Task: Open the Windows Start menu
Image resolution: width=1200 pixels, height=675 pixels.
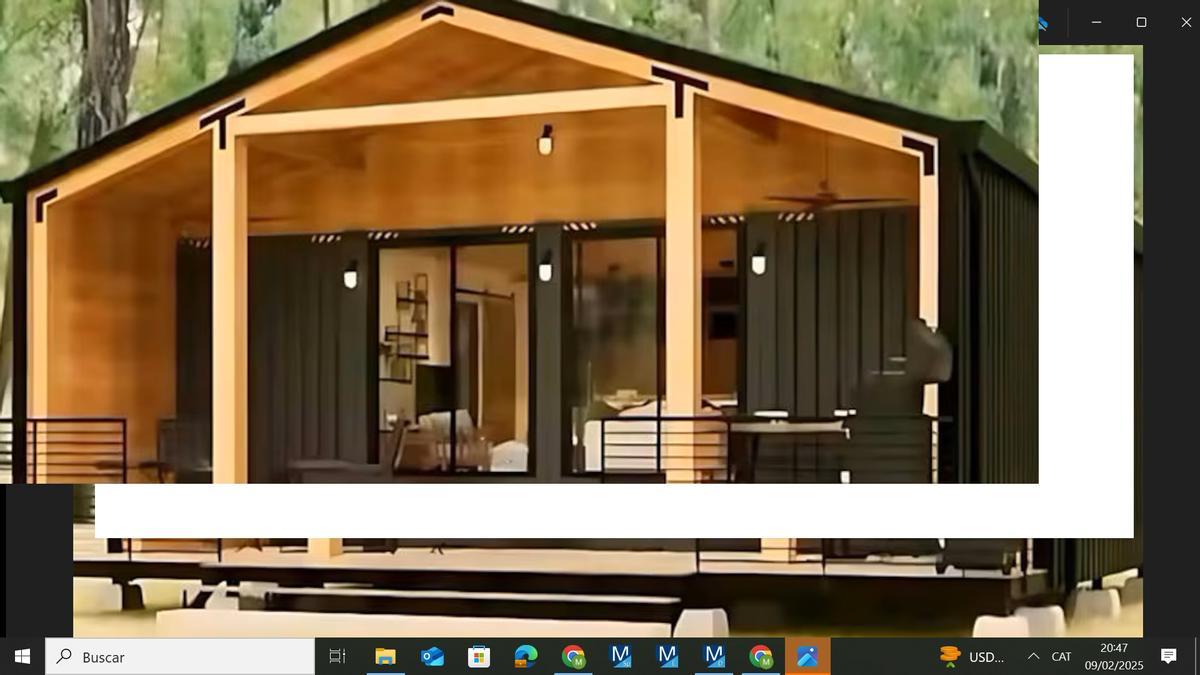Action: tap(22, 656)
